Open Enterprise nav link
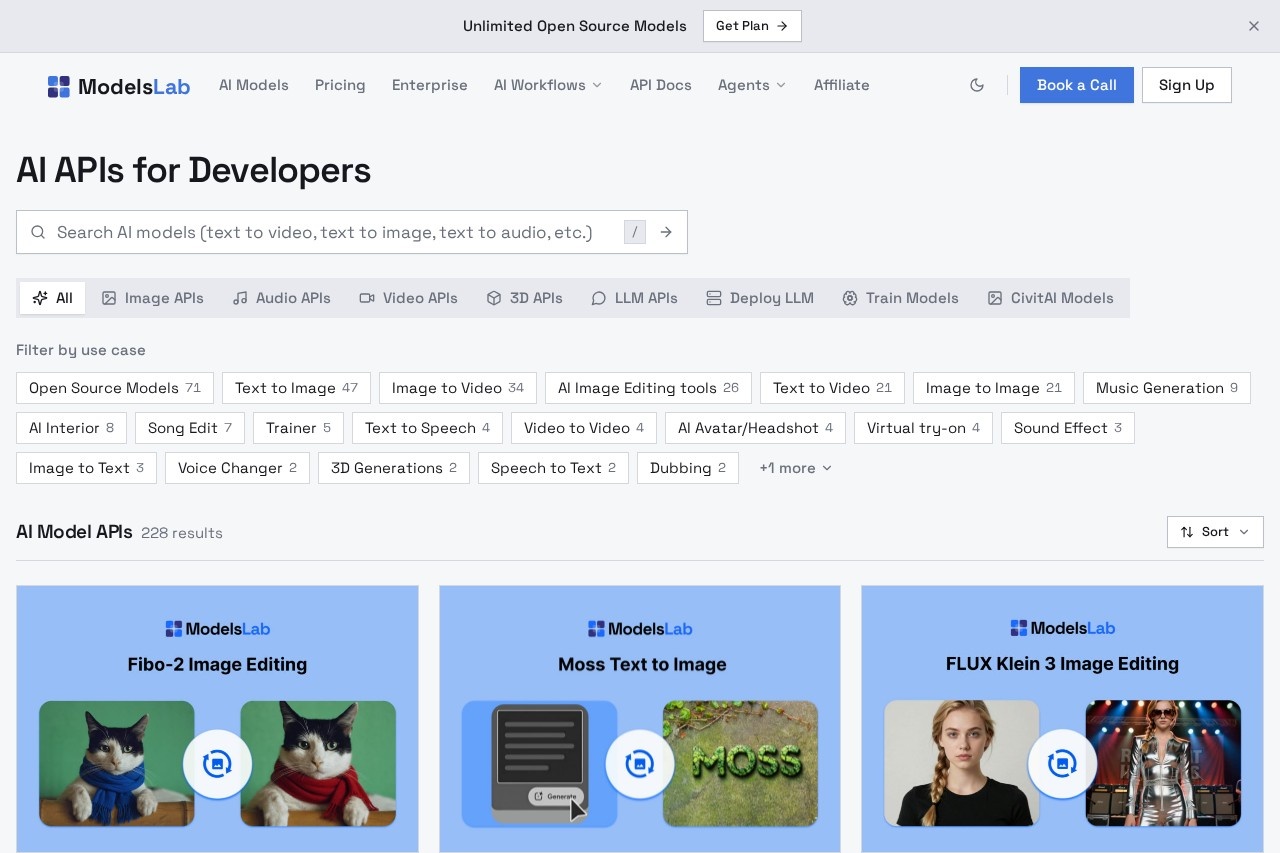Viewport: 1280px width, 853px height. [x=430, y=85]
